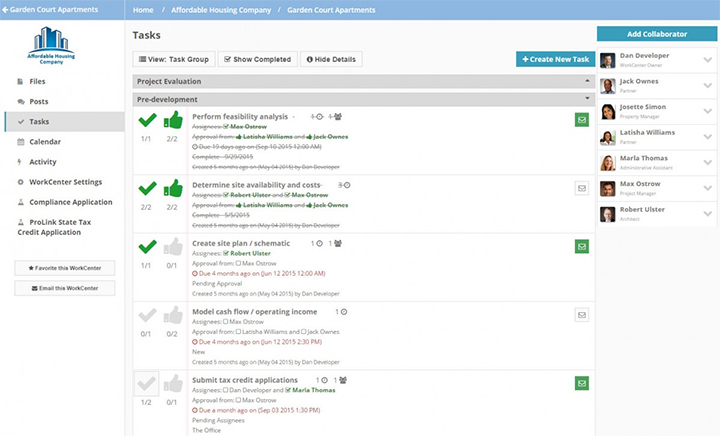Check the Submit tax credit applications completion box
Image resolution: width=720 pixels, height=436 pixels.
146,383
